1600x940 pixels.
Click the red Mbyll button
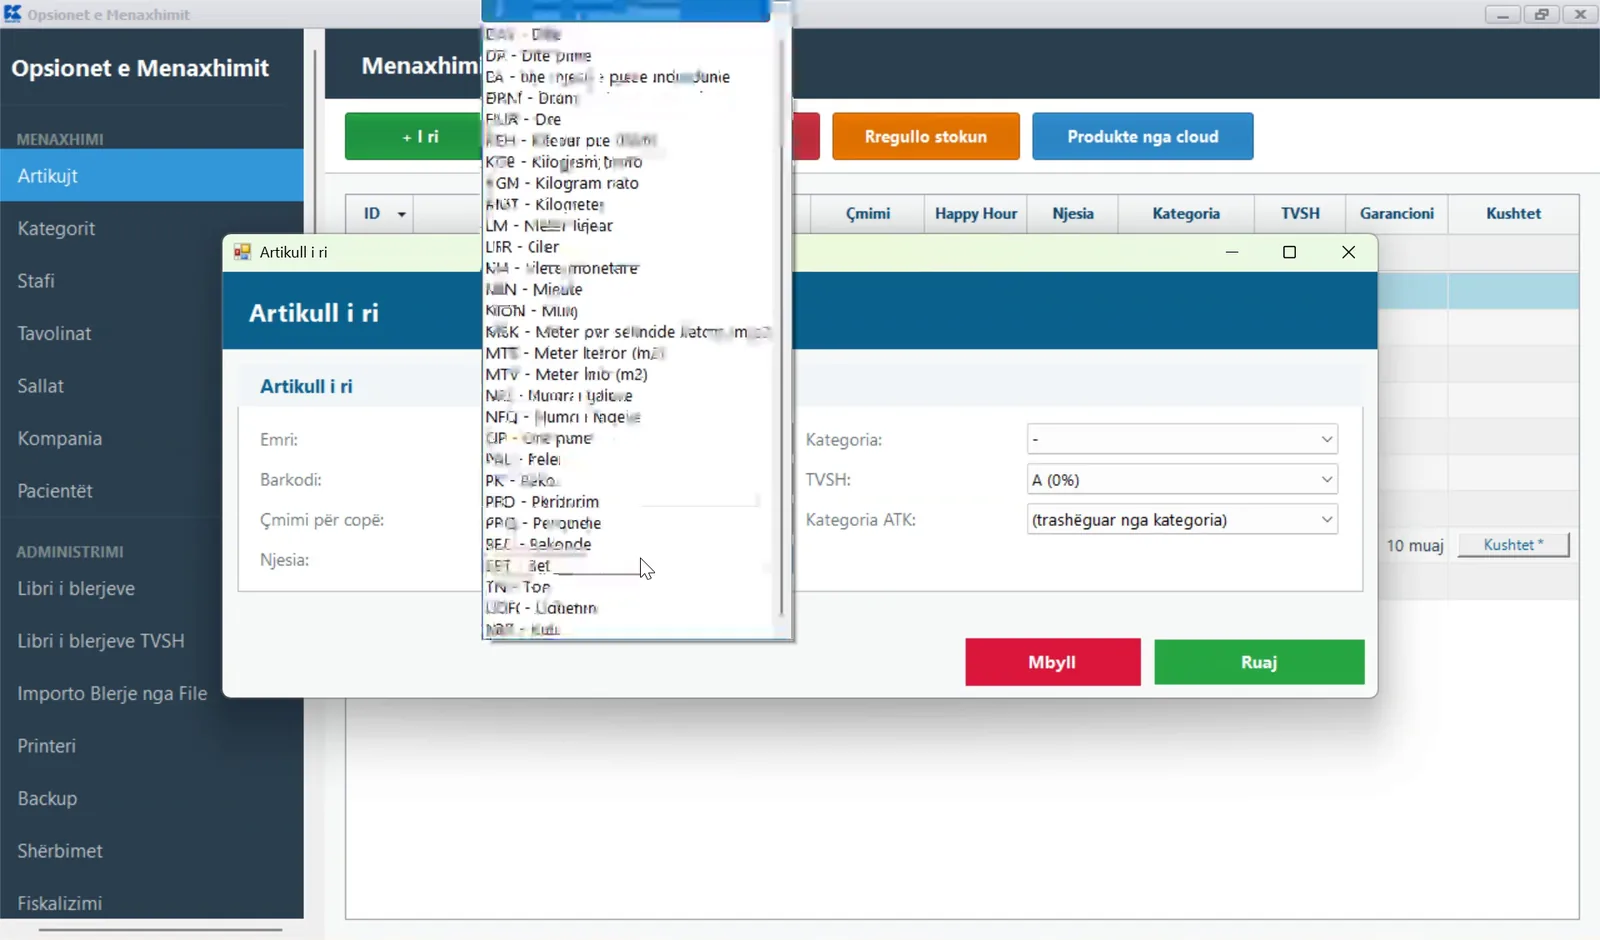click(x=1052, y=662)
